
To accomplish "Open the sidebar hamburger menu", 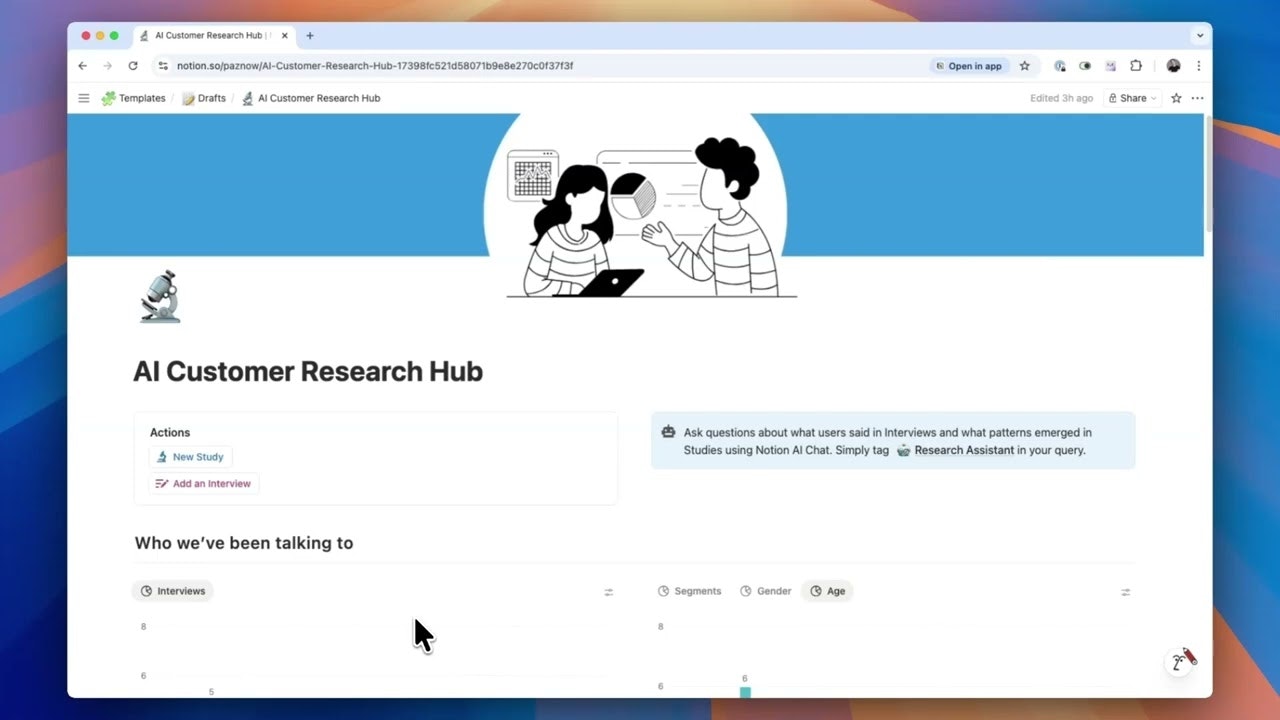I will click(84, 98).
